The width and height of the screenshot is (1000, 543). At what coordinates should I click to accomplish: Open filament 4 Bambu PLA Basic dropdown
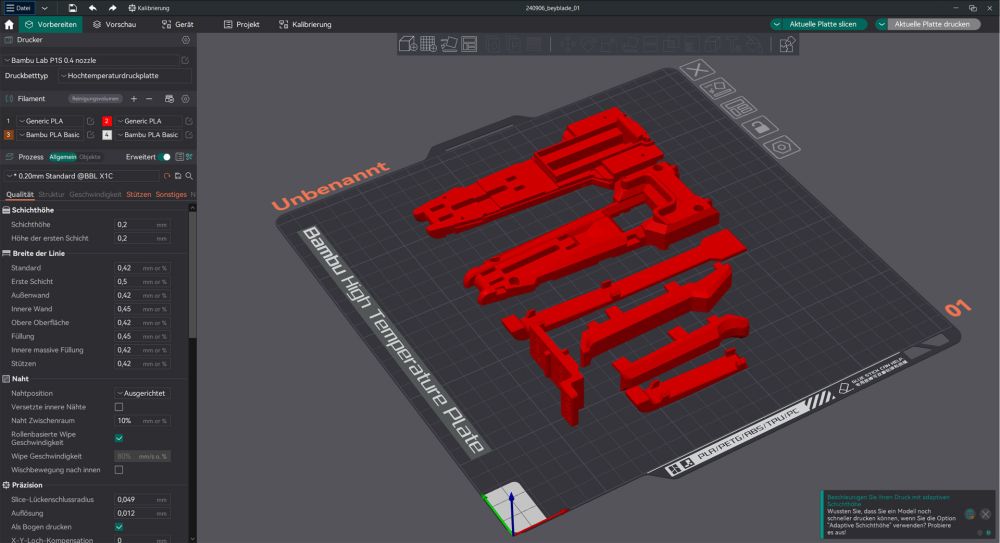(148, 135)
